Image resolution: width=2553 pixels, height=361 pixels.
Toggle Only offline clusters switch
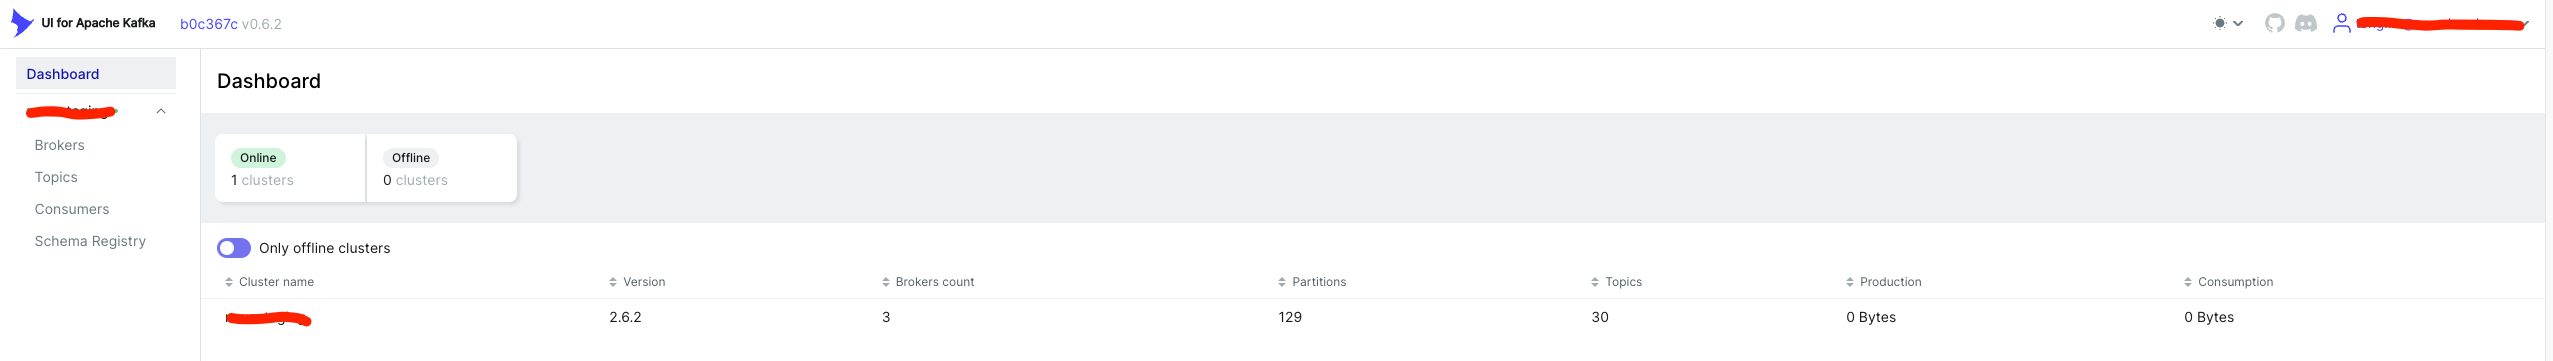[x=234, y=248]
